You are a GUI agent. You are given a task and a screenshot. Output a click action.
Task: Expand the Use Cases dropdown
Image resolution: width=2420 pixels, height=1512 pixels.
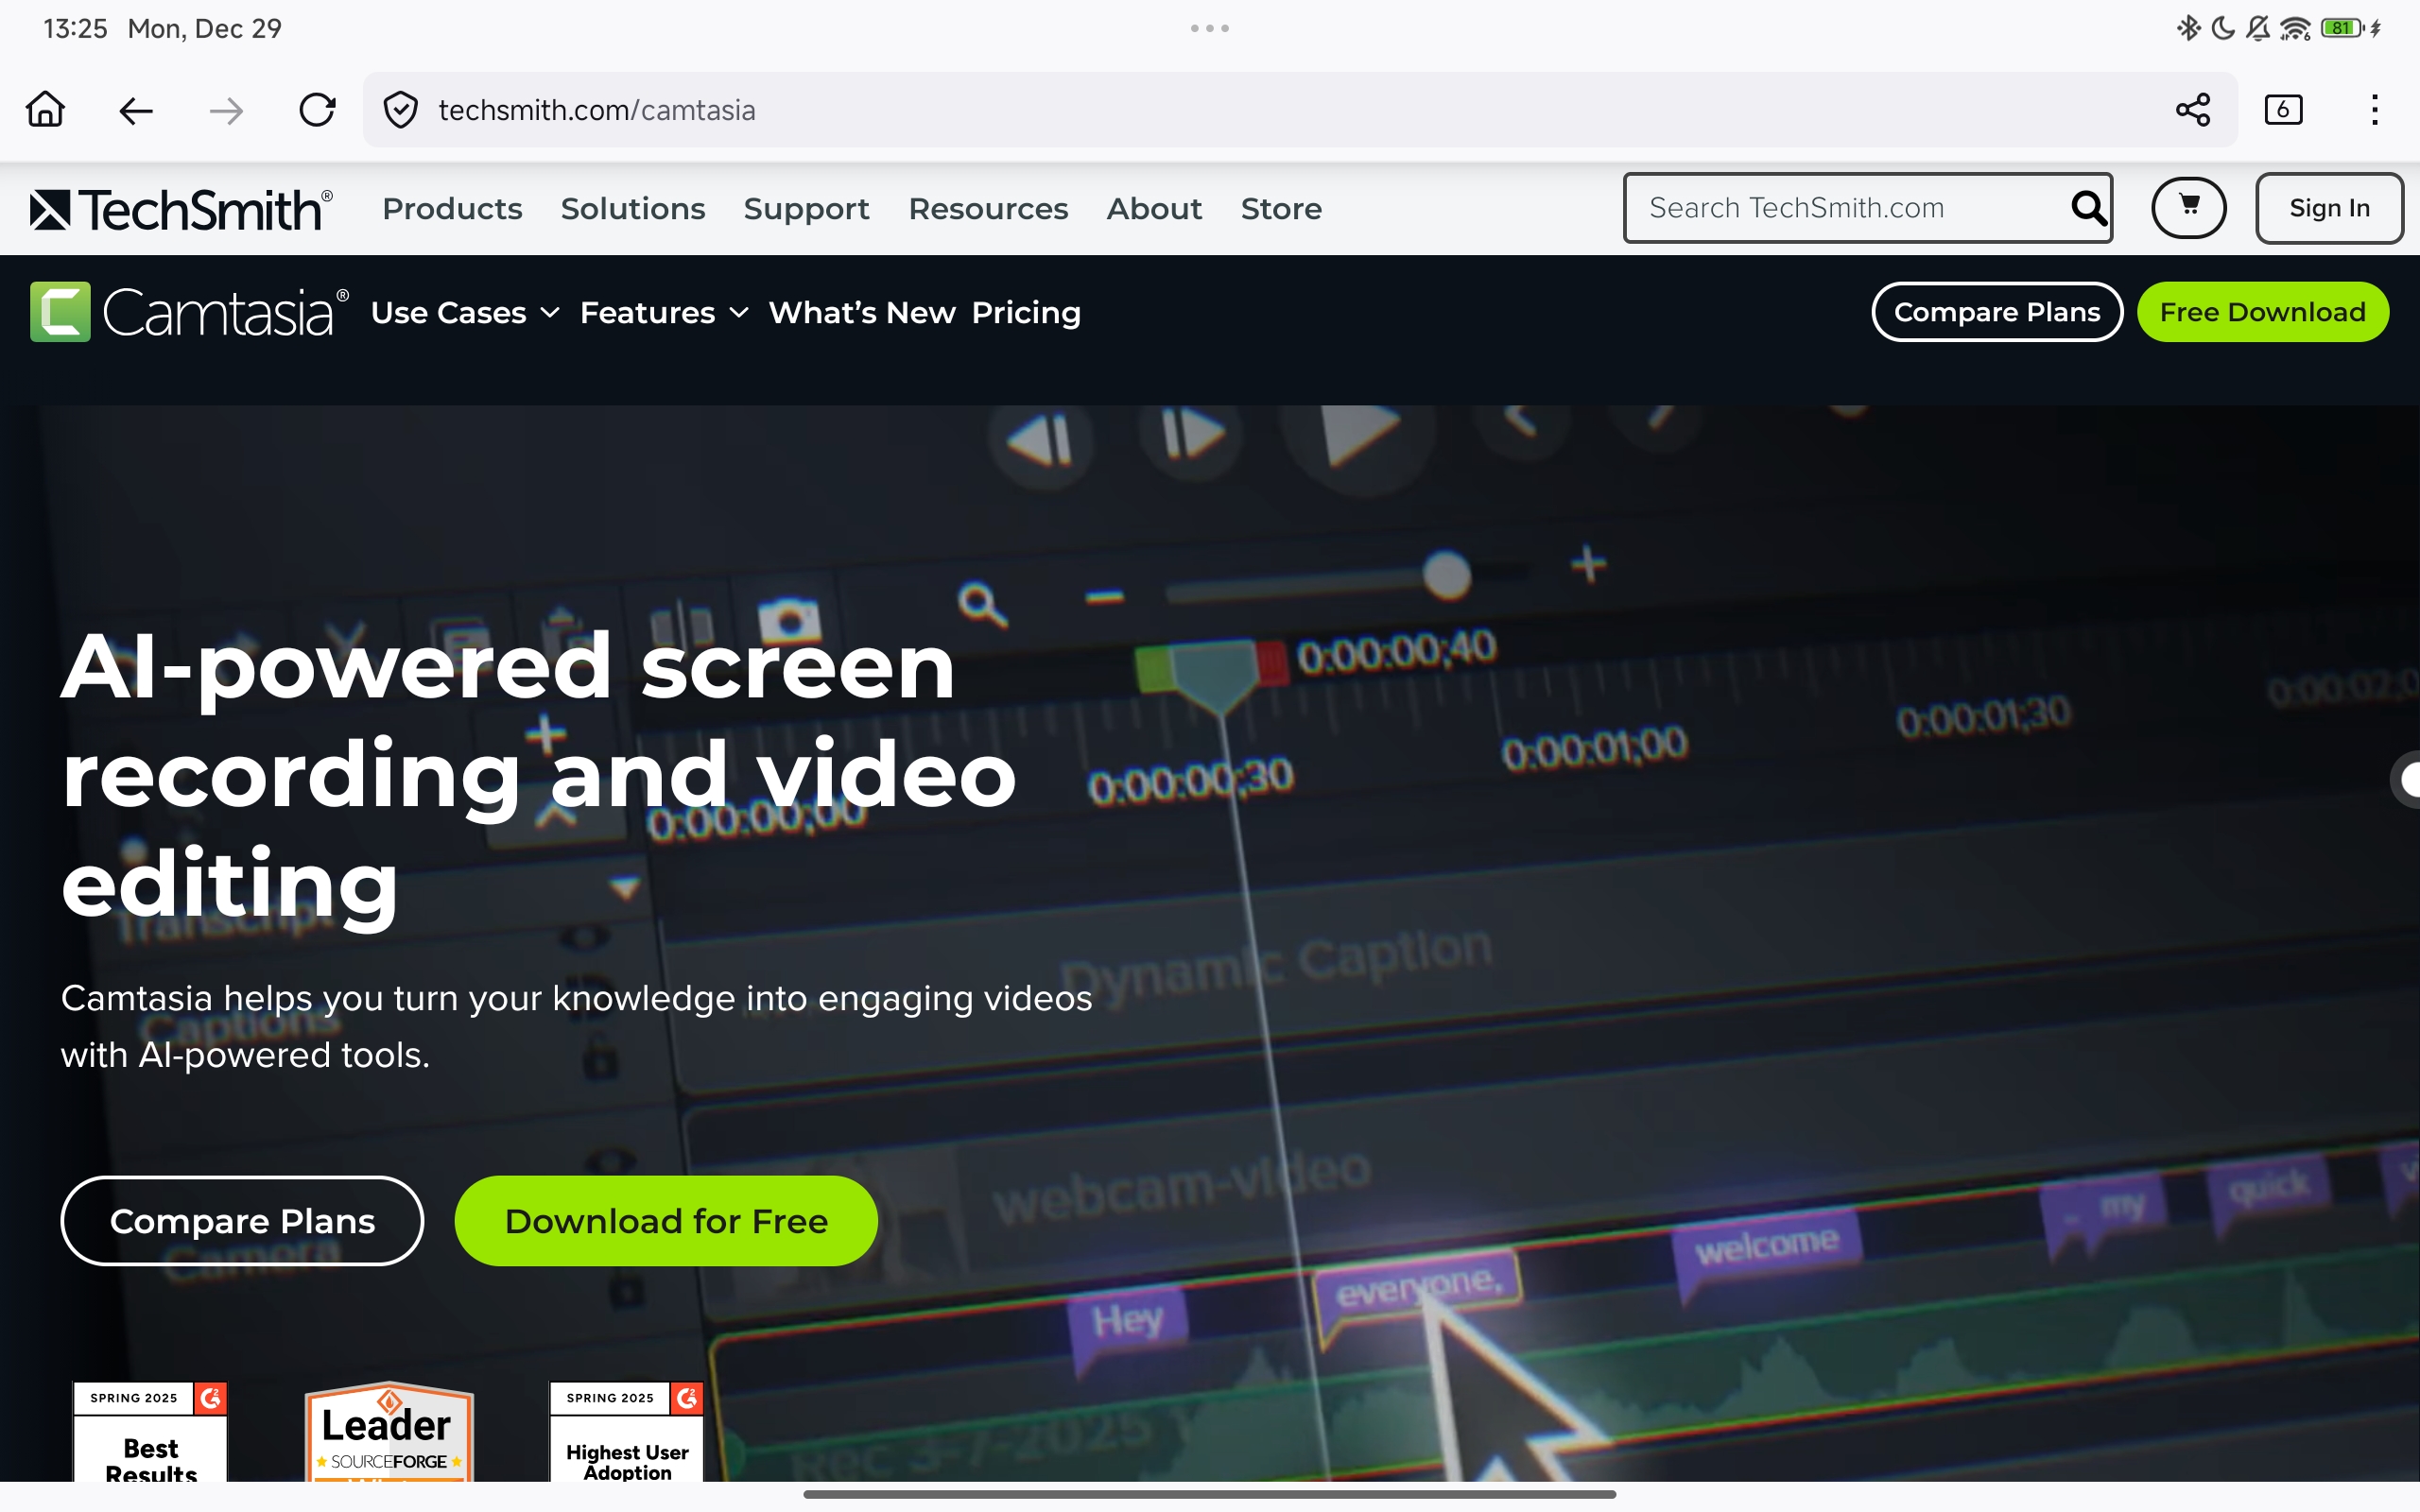click(463, 312)
